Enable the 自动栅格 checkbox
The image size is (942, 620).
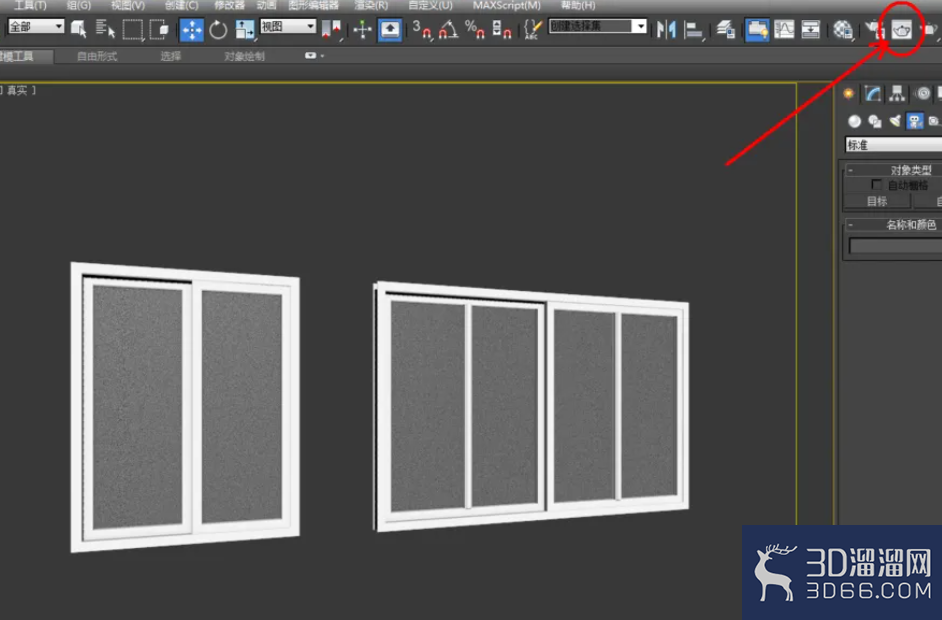click(877, 184)
